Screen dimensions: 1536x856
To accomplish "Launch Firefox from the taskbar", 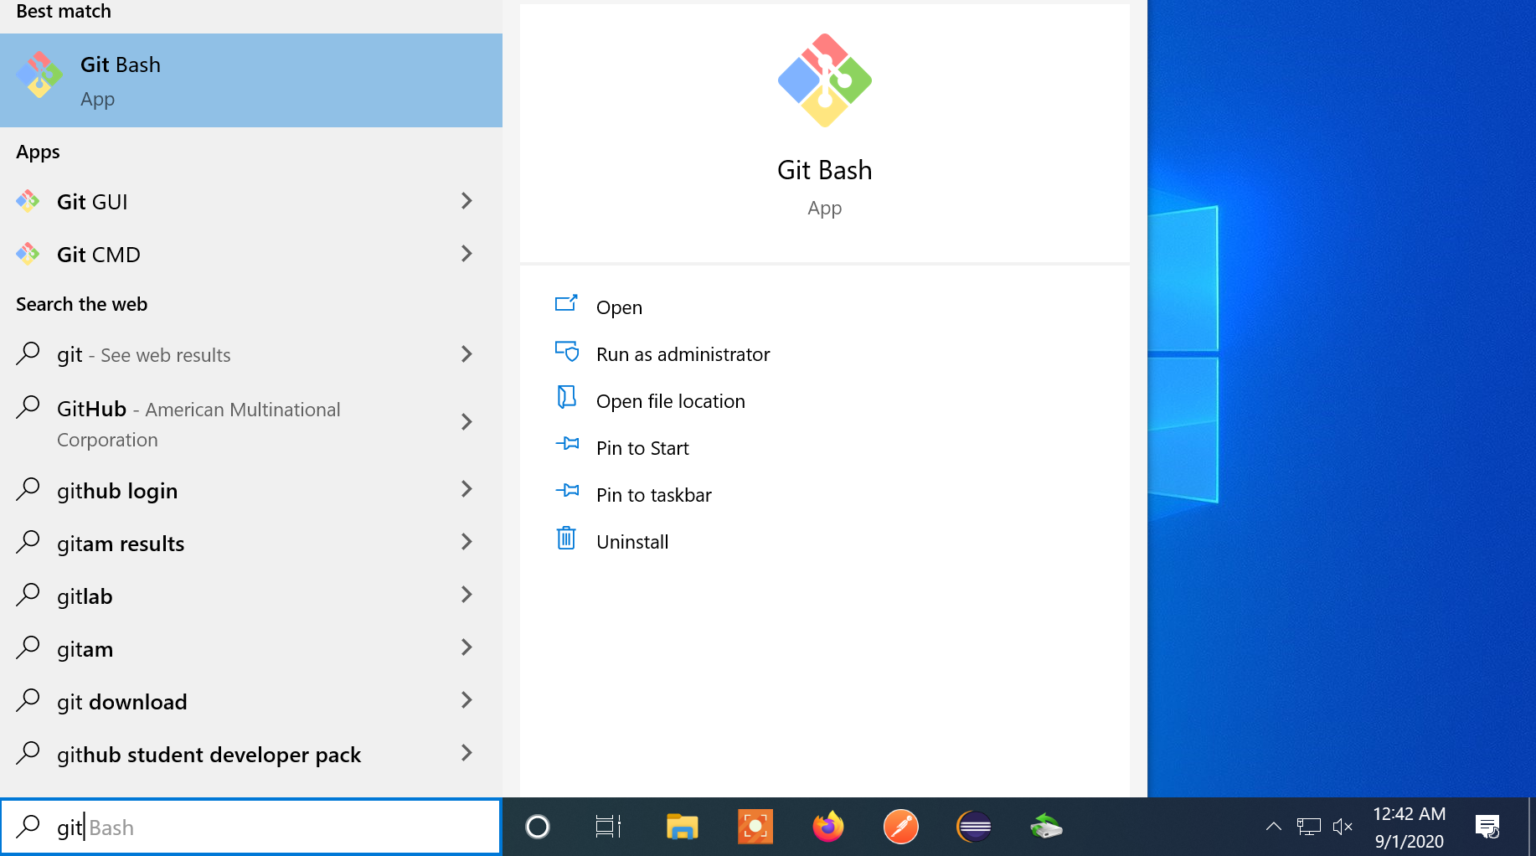I will (x=828, y=827).
